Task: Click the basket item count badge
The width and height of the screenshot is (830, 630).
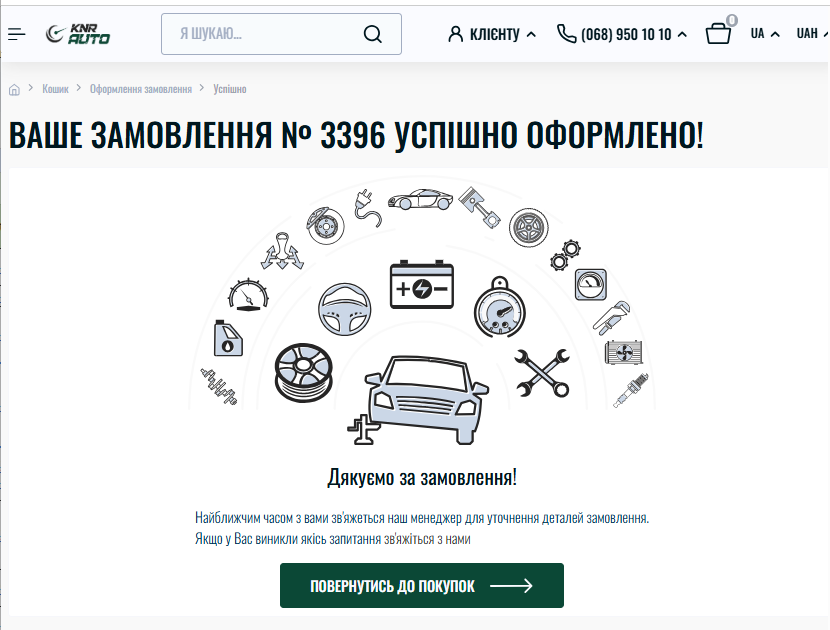Action: pos(732,20)
